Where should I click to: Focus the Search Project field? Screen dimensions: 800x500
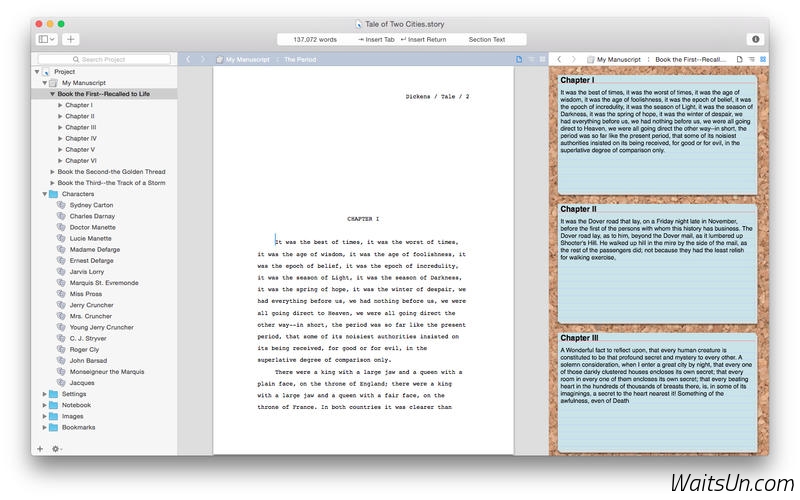point(104,59)
